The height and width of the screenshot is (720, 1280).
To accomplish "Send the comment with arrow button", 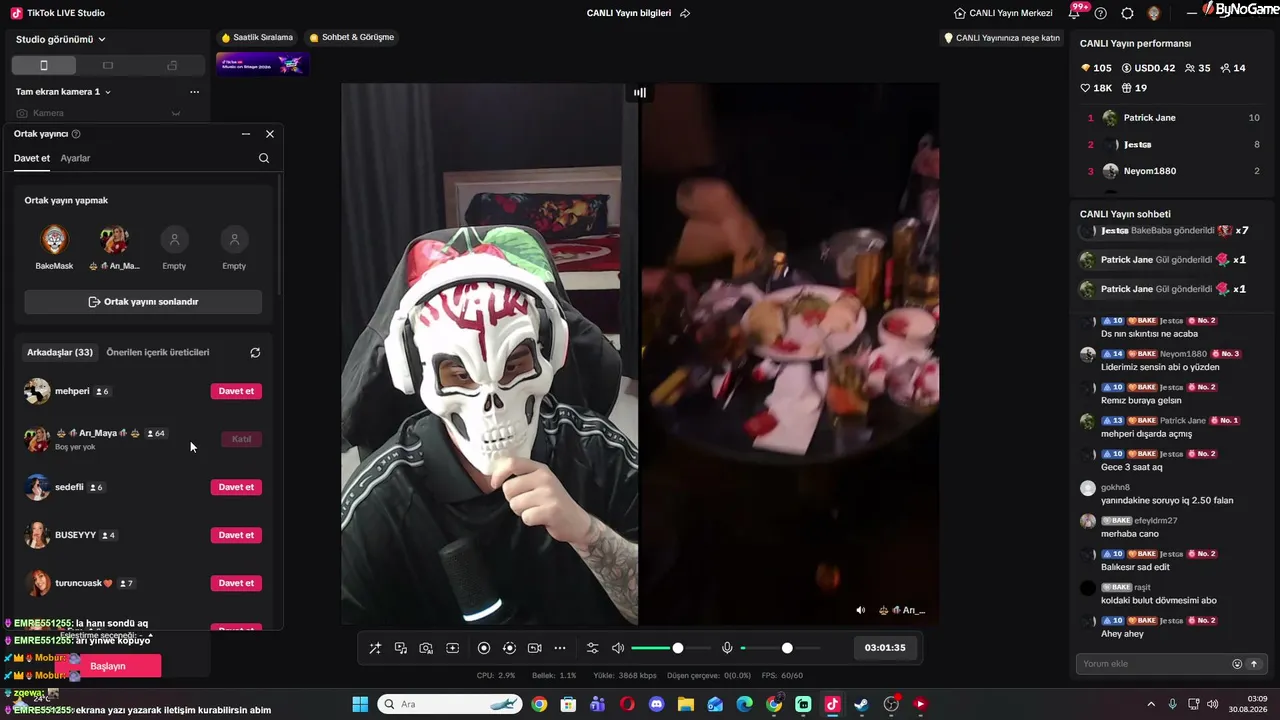I will [1253, 664].
